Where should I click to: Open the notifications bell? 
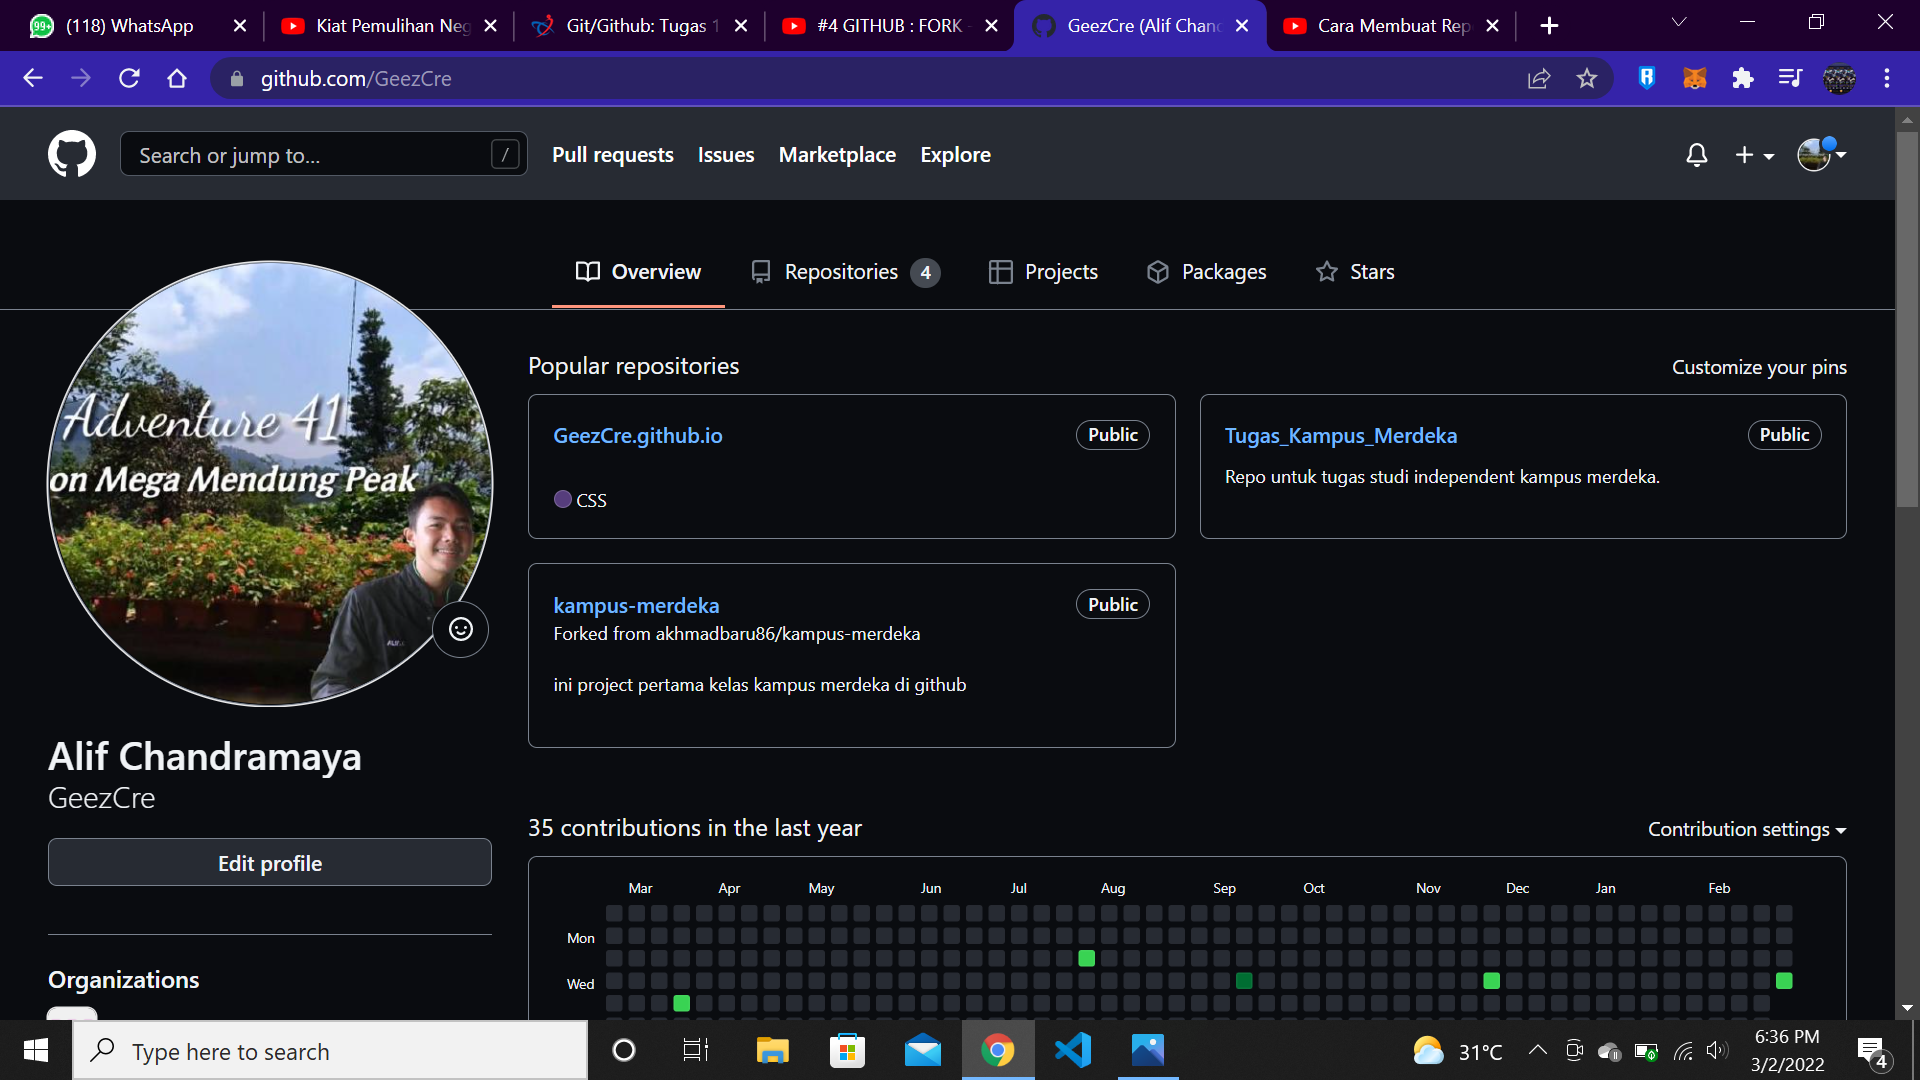tap(1696, 155)
